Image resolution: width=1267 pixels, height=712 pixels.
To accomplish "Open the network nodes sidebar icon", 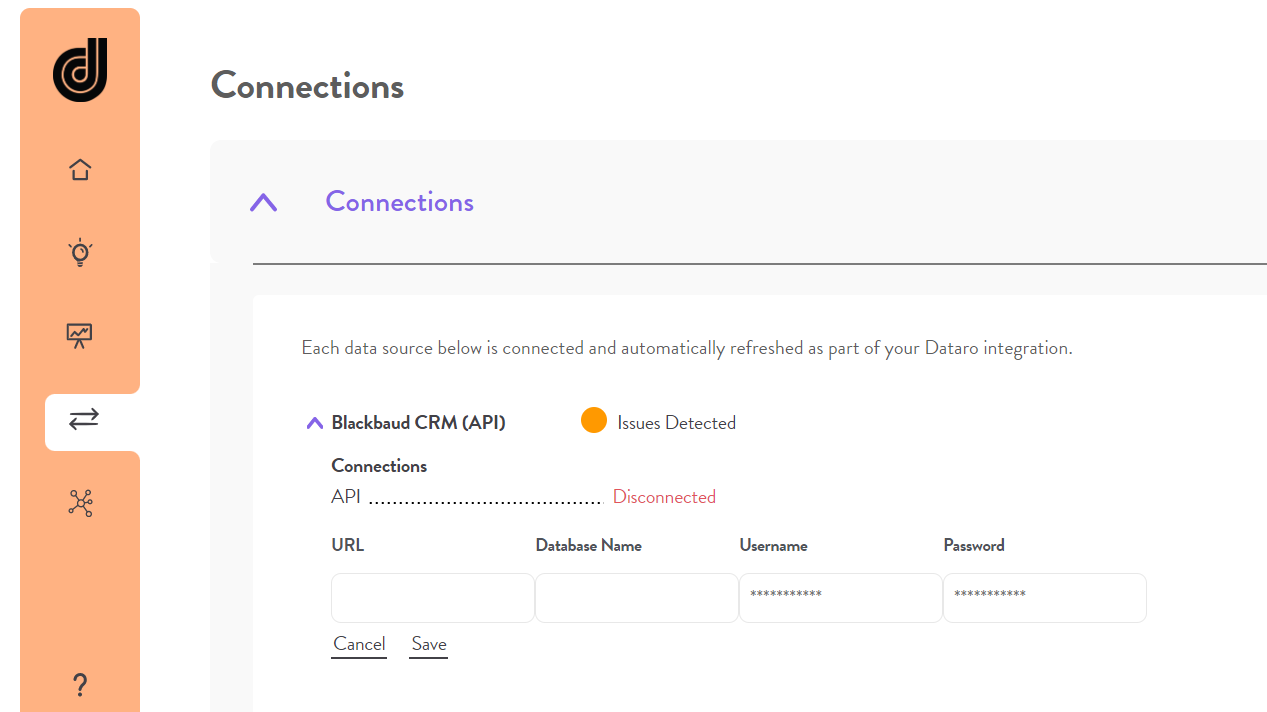I will tap(80, 503).
